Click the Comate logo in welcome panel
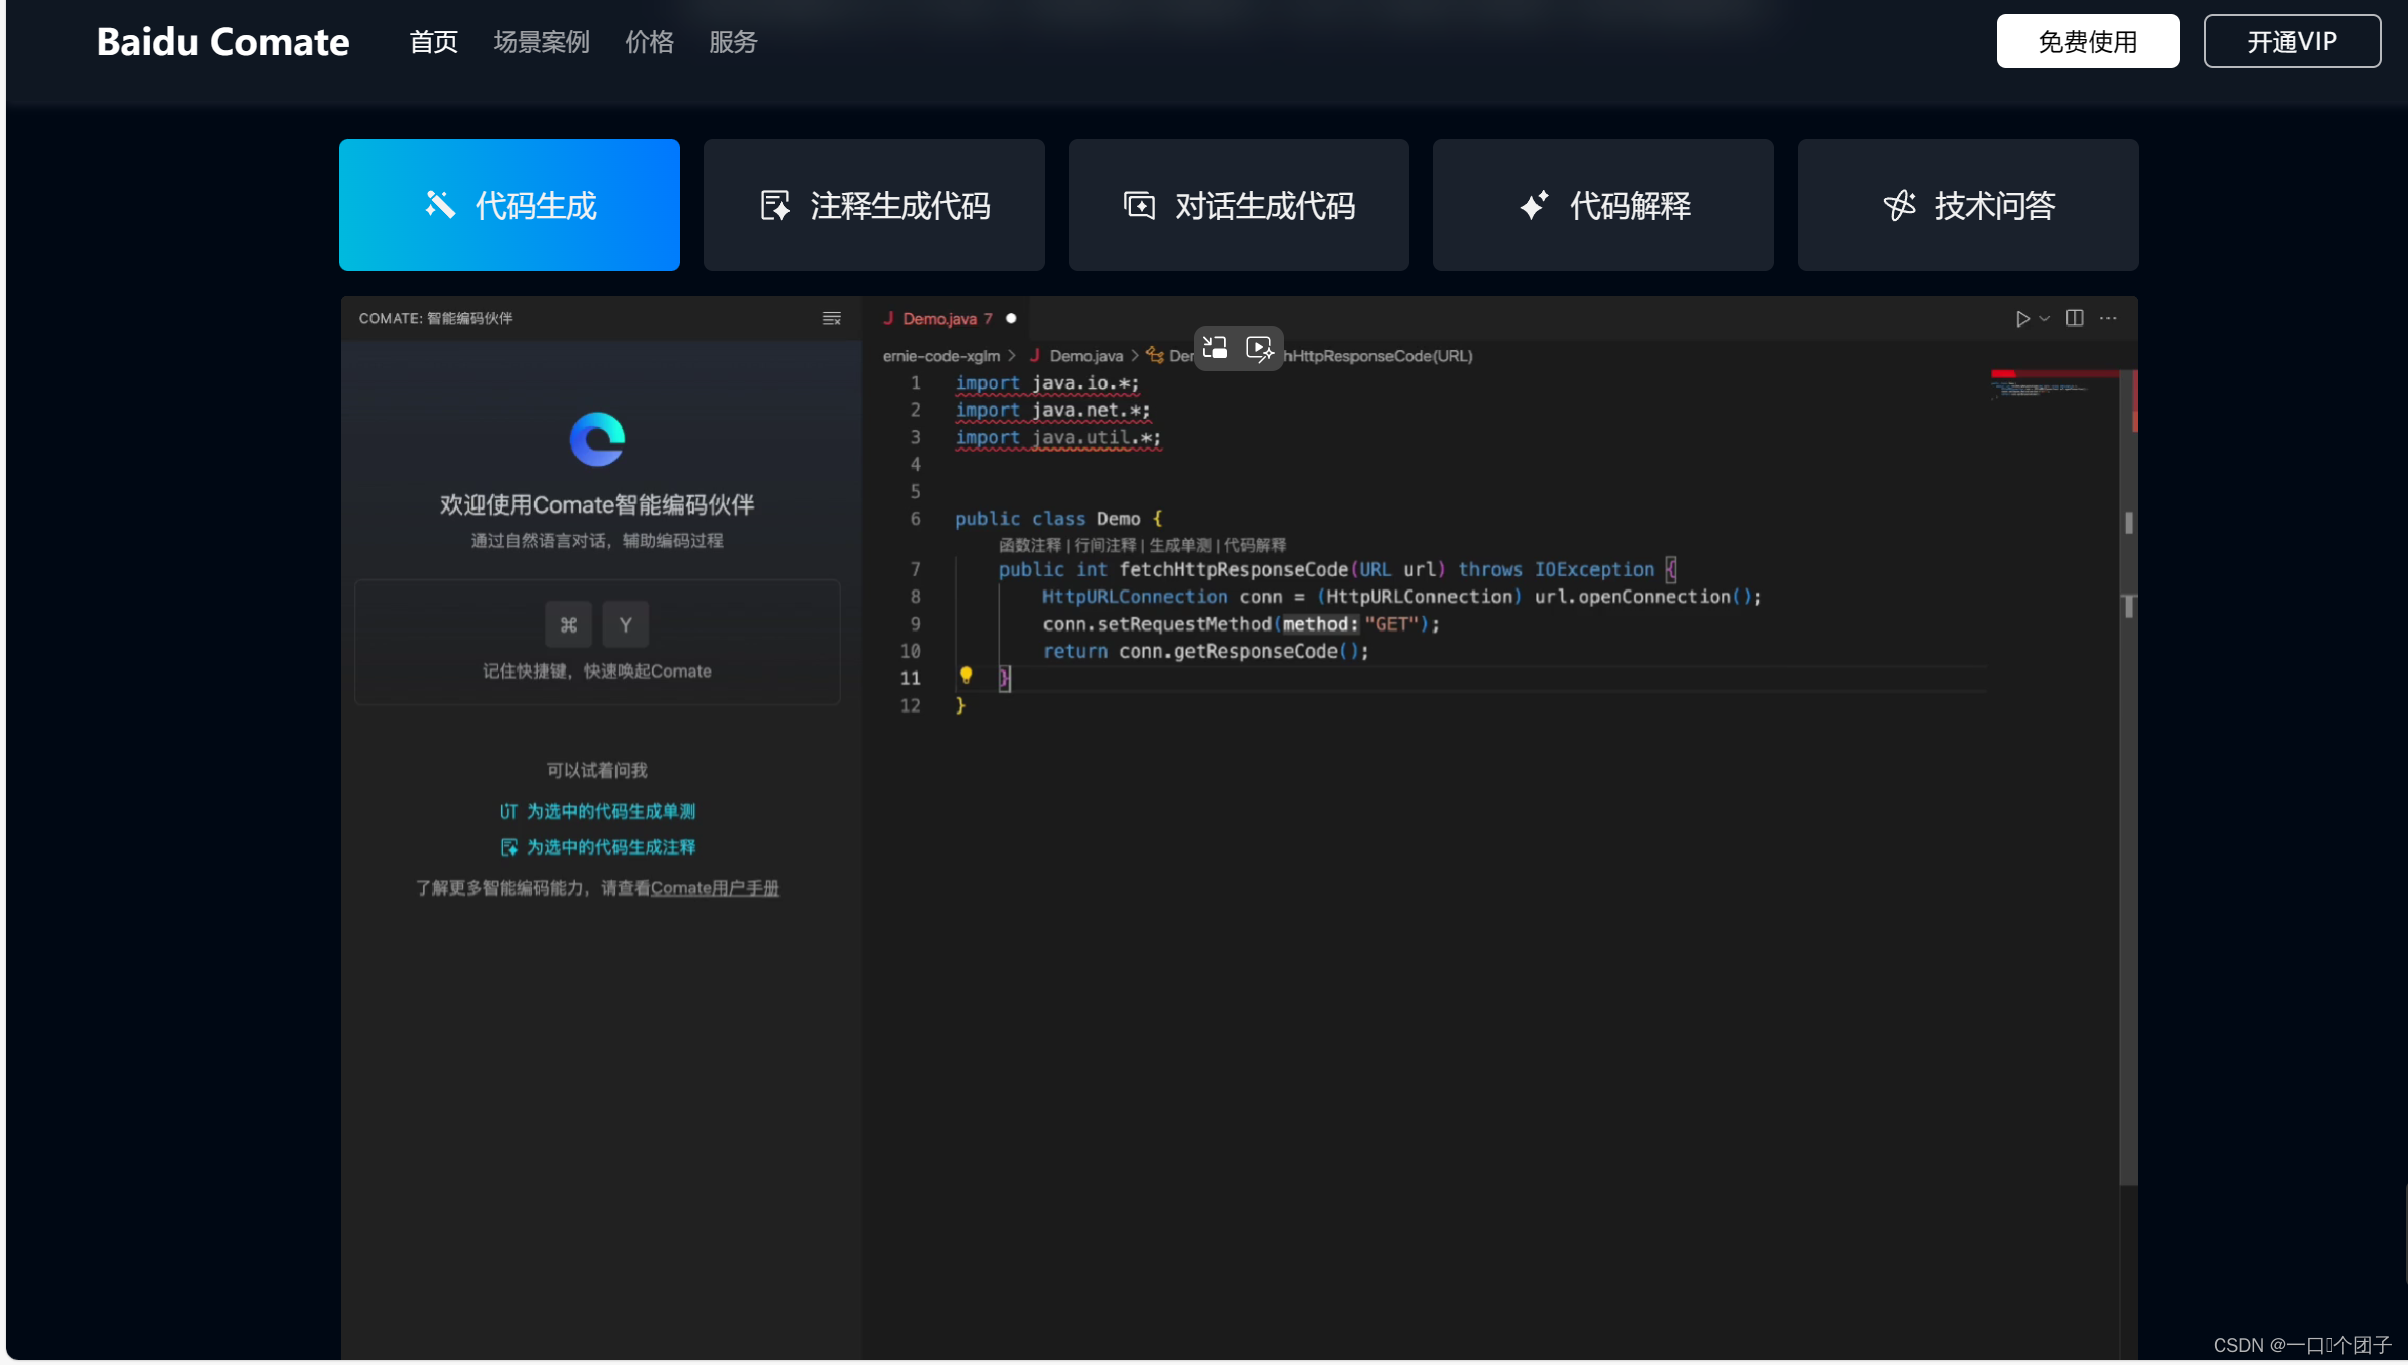The width and height of the screenshot is (2408, 1365). click(597, 439)
